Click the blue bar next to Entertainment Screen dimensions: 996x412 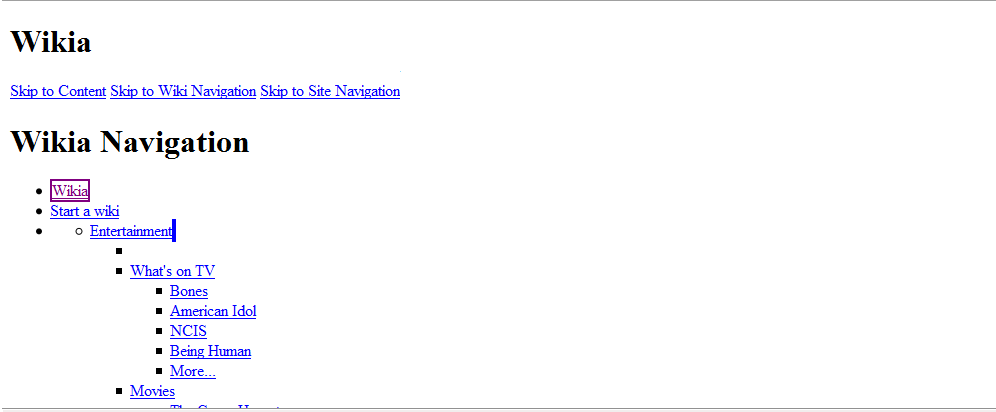174,230
